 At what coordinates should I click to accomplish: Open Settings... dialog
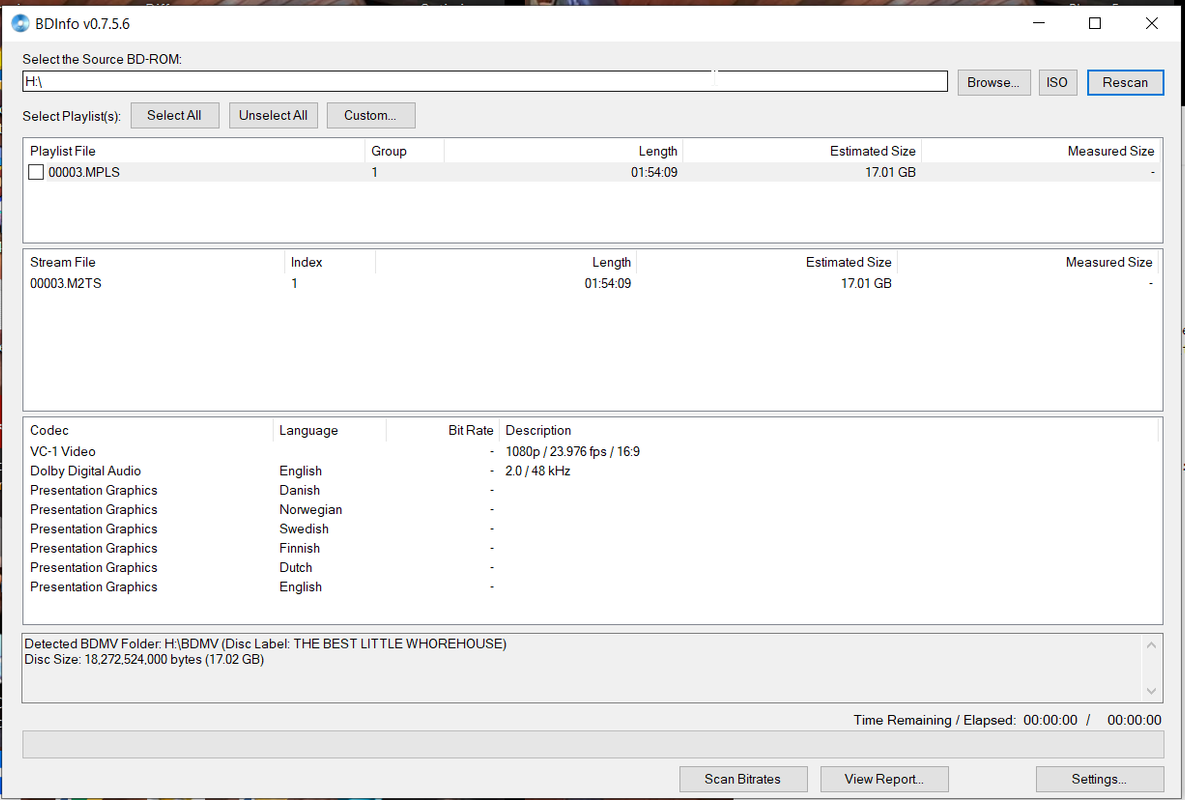pos(1099,779)
